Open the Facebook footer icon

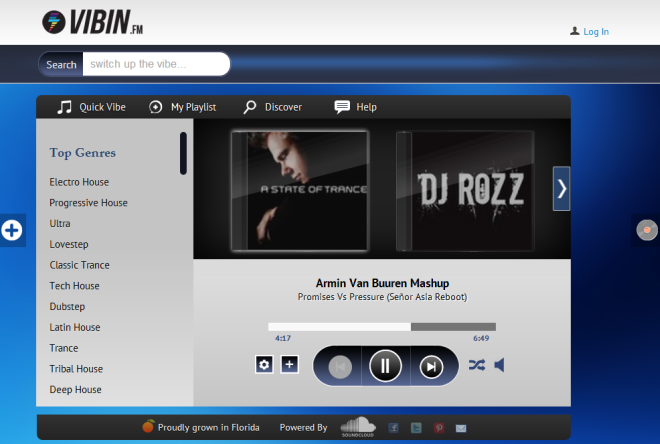pyautogui.click(x=394, y=428)
